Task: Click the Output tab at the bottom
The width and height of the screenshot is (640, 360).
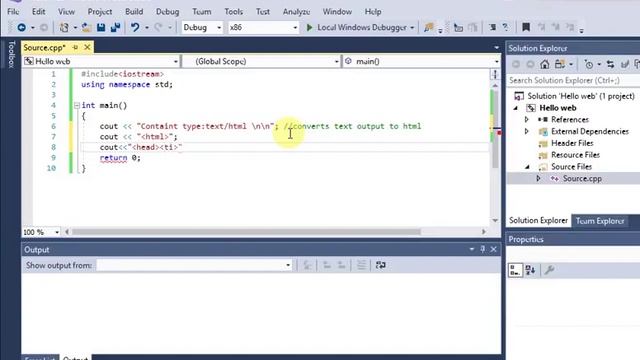Action: (76, 358)
